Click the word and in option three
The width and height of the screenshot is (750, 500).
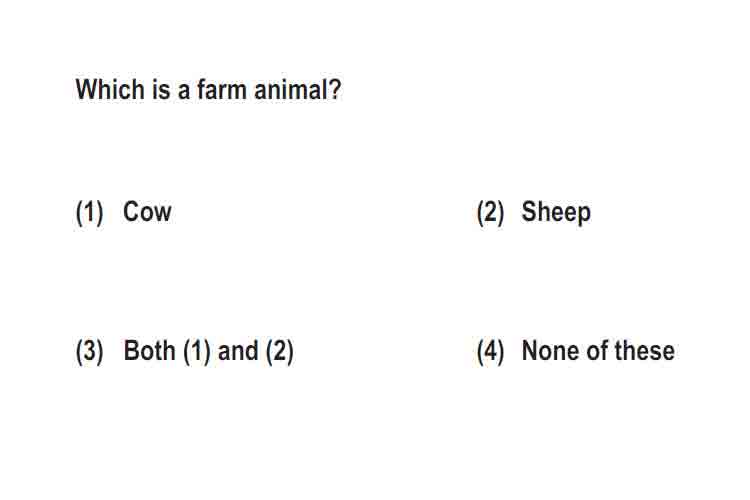pyautogui.click(x=238, y=351)
